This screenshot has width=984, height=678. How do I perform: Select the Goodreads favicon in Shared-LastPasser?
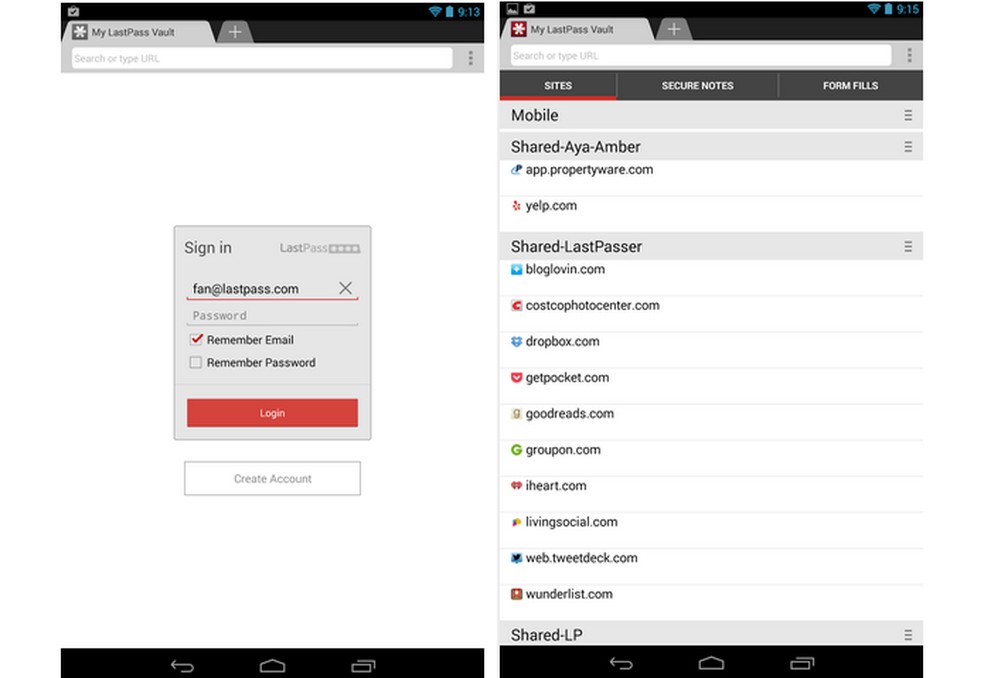click(516, 414)
